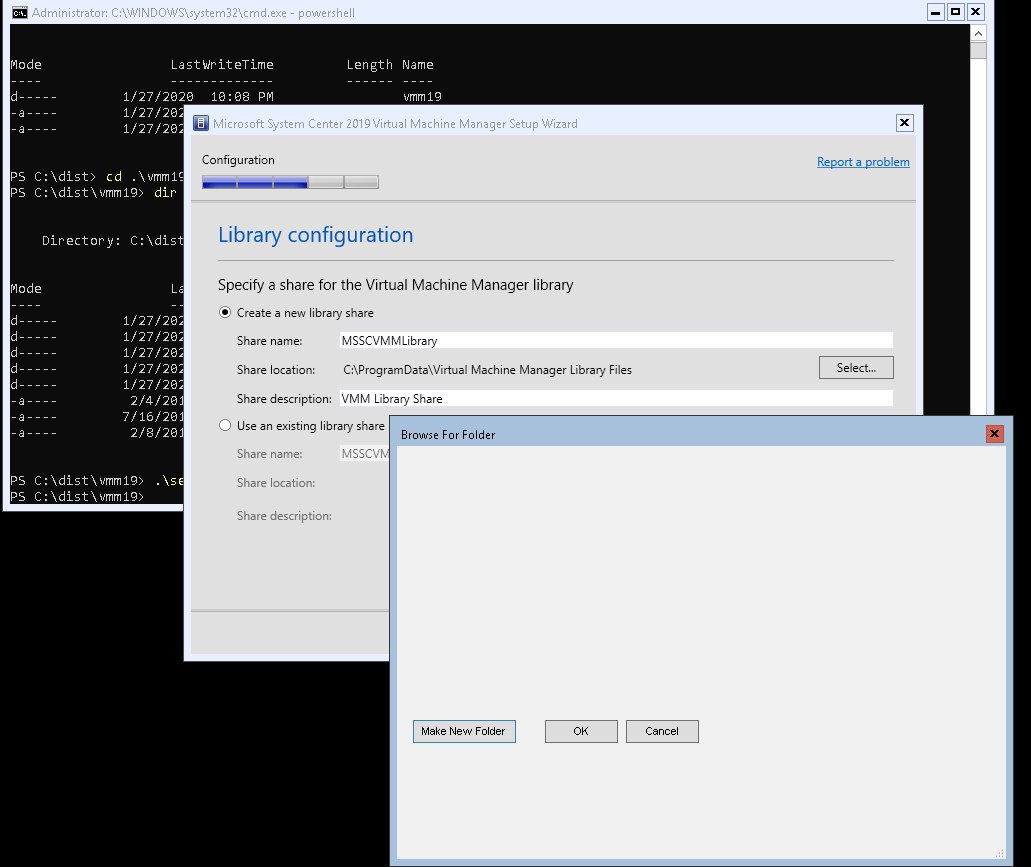Click the share location path text

[x=487, y=369]
